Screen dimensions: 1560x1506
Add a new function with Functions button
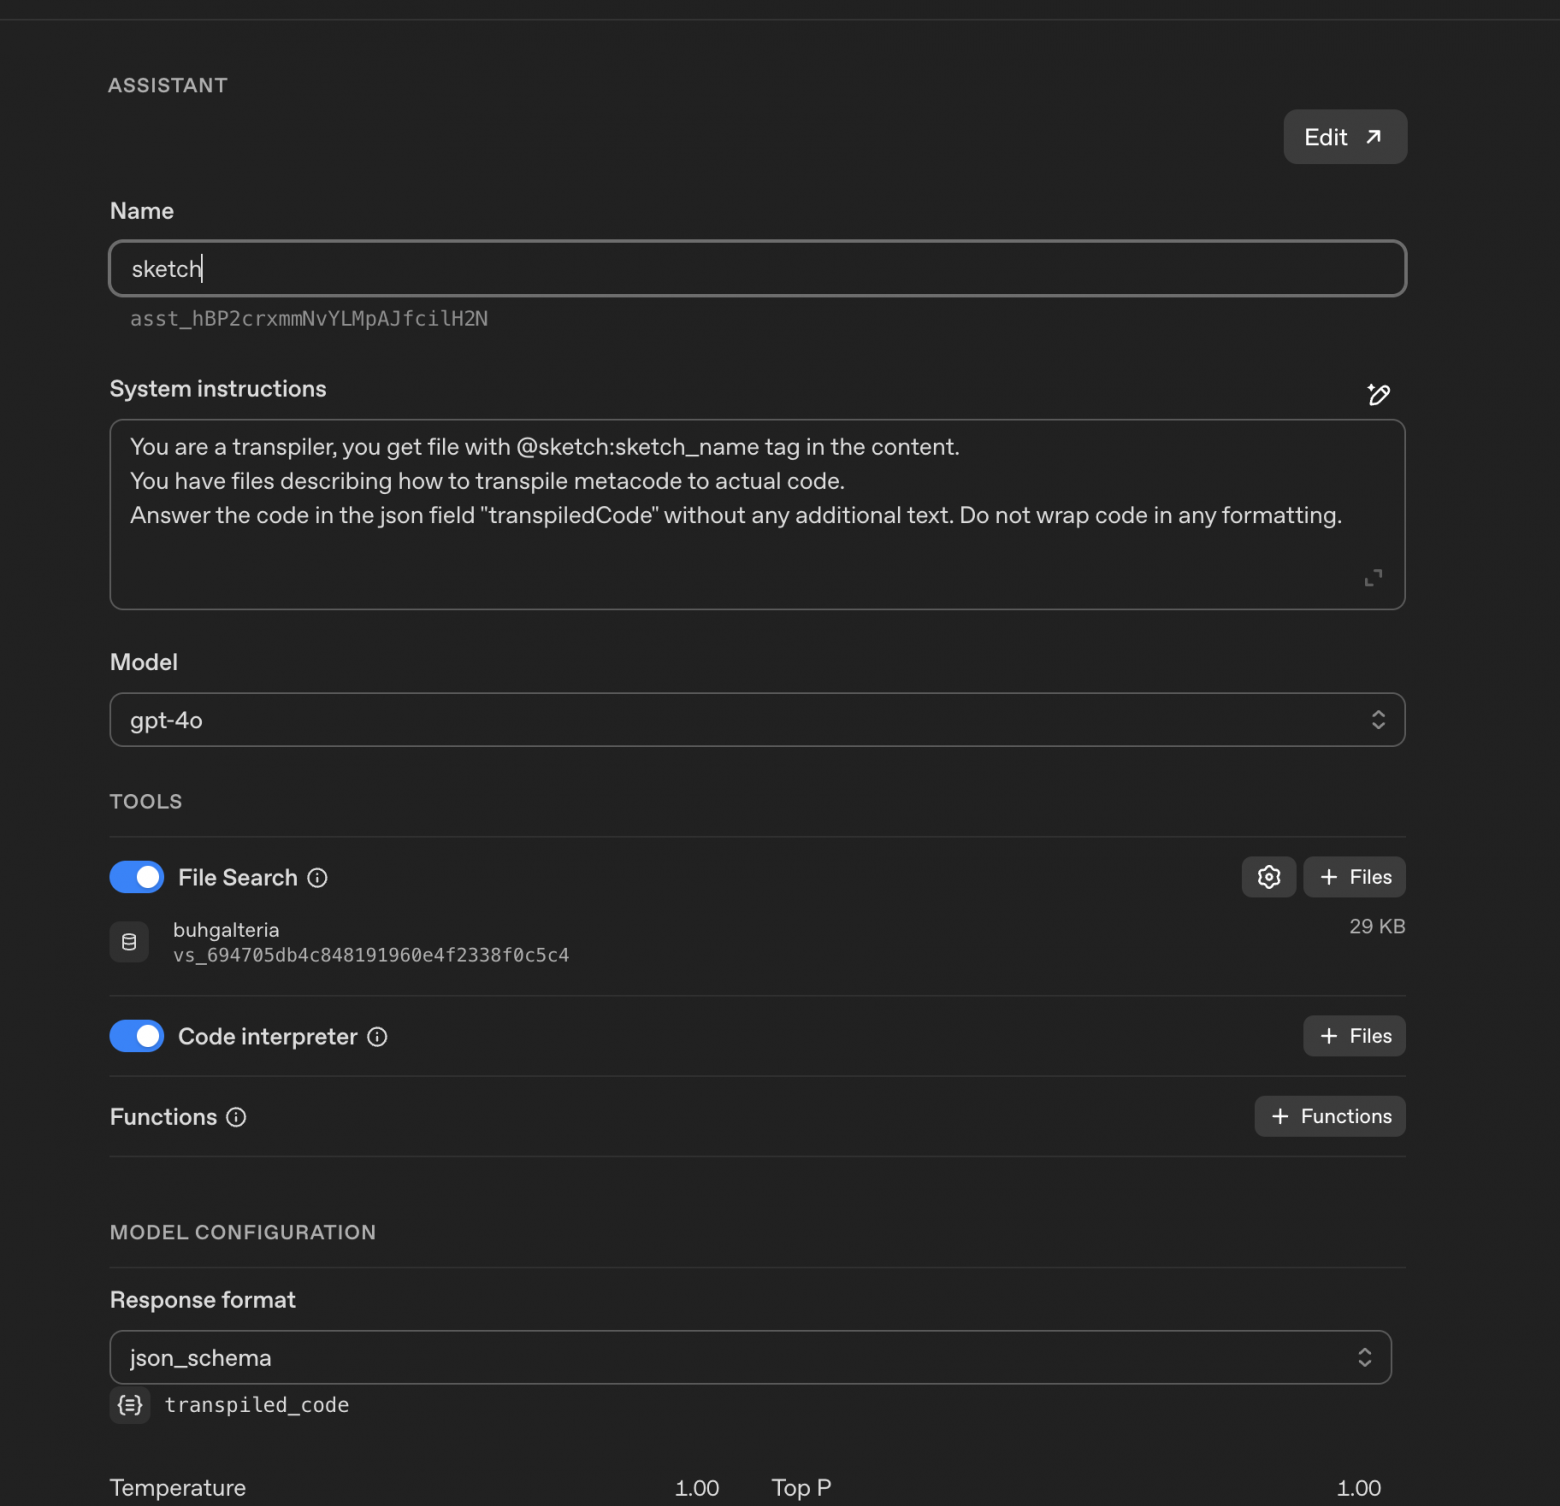1329,1116
